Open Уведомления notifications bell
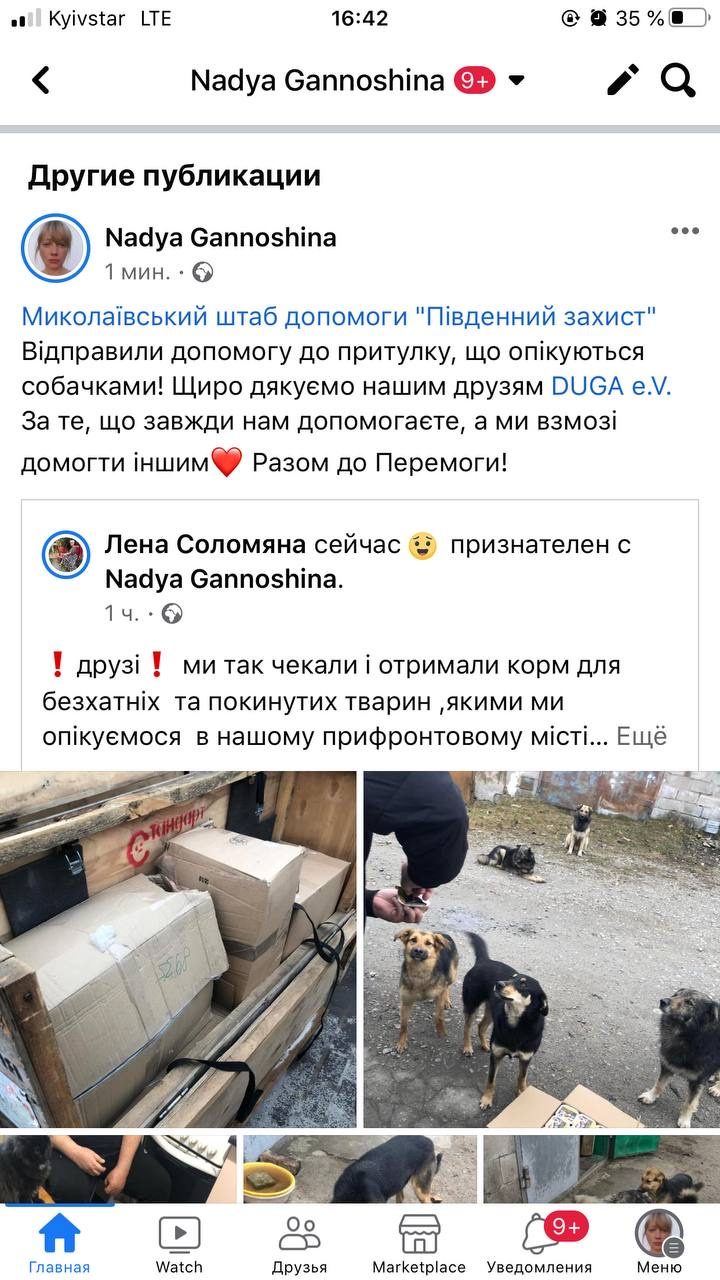The height and width of the screenshot is (1280, 720). tap(539, 1243)
